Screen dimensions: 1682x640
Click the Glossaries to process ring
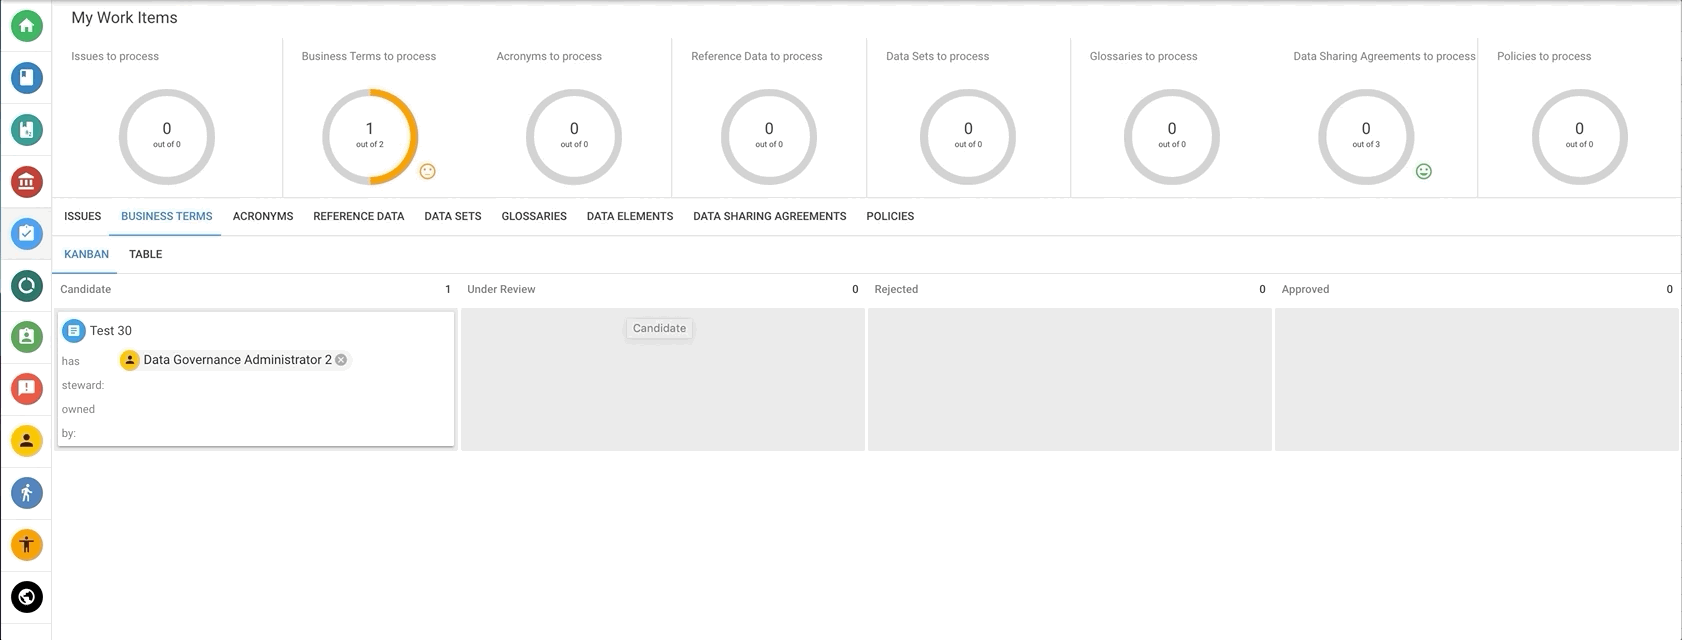pyautogui.click(x=1172, y=137)
